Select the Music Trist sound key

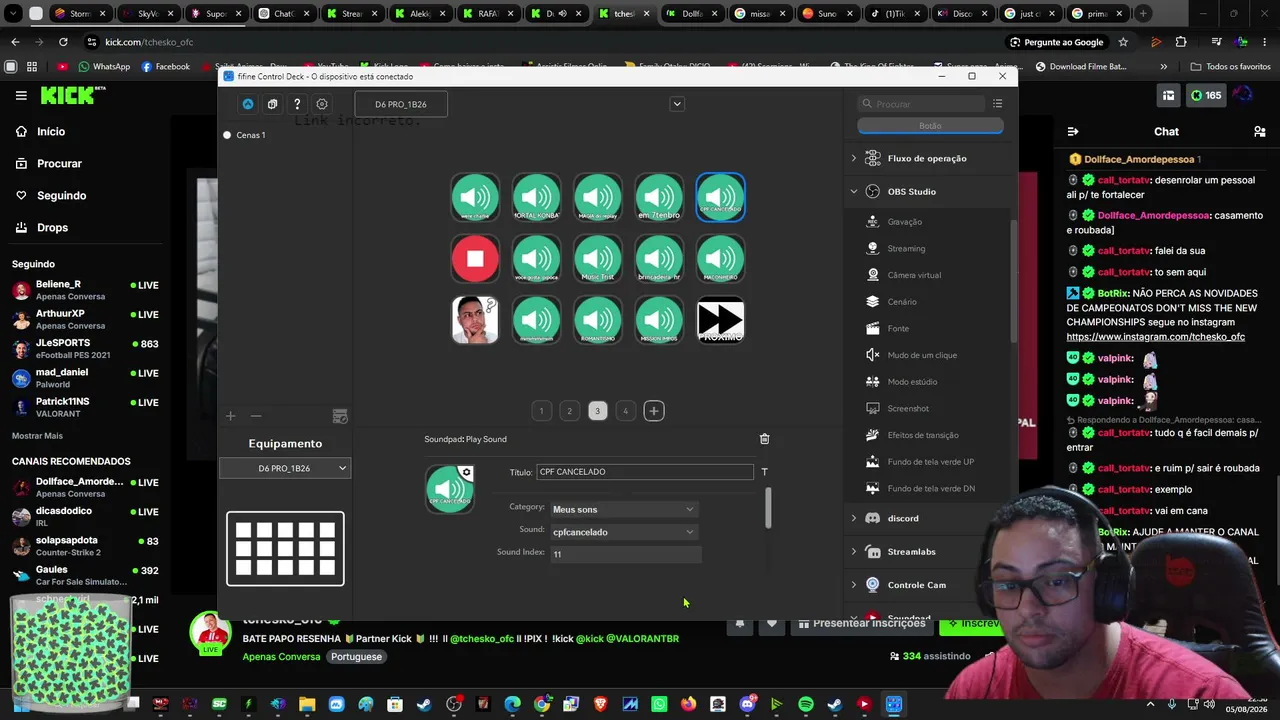(598, 259)
